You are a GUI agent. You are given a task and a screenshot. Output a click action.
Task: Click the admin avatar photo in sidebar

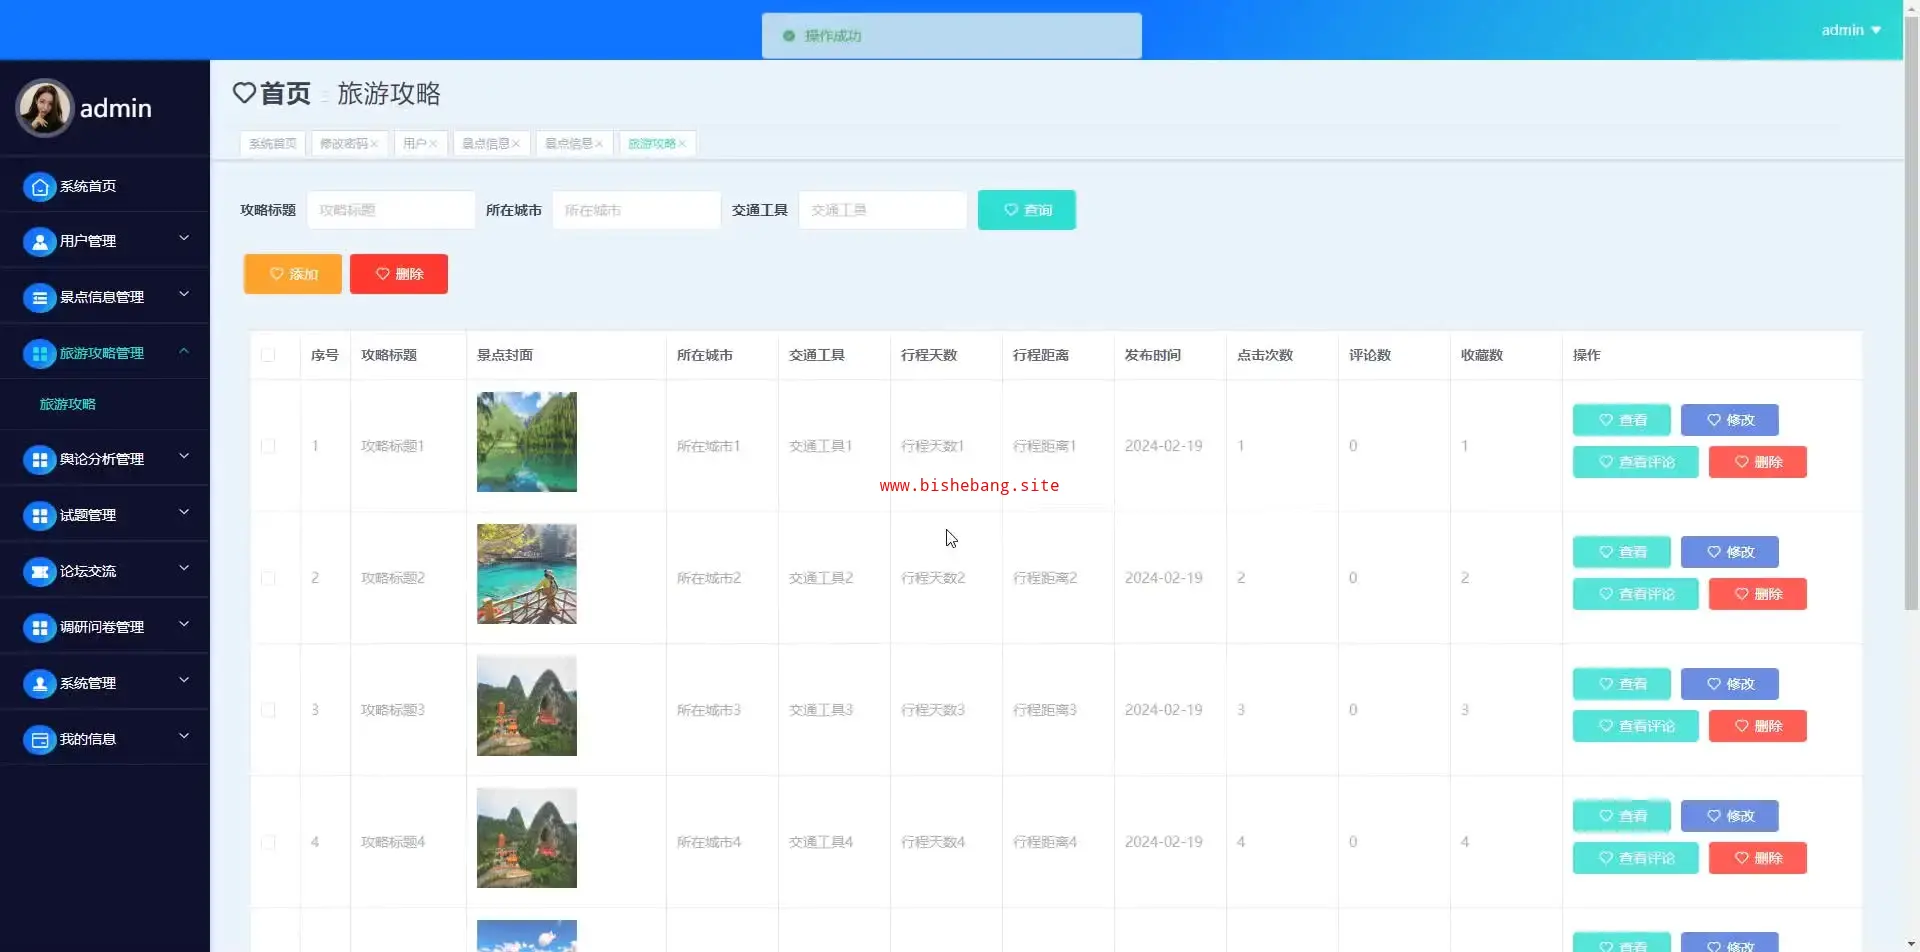coord(44,108)
